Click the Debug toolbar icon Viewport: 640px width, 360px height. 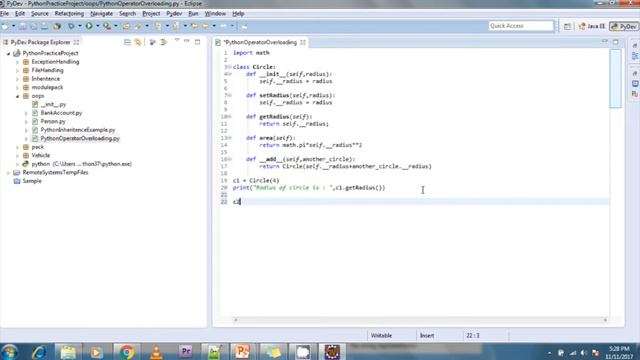pos(71,26)
